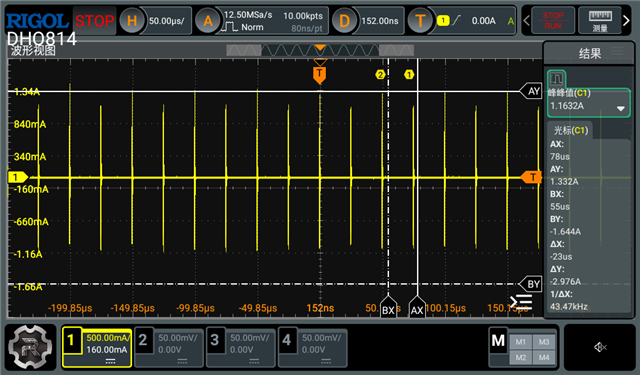Select math channel M3

(x=544, y=342)
